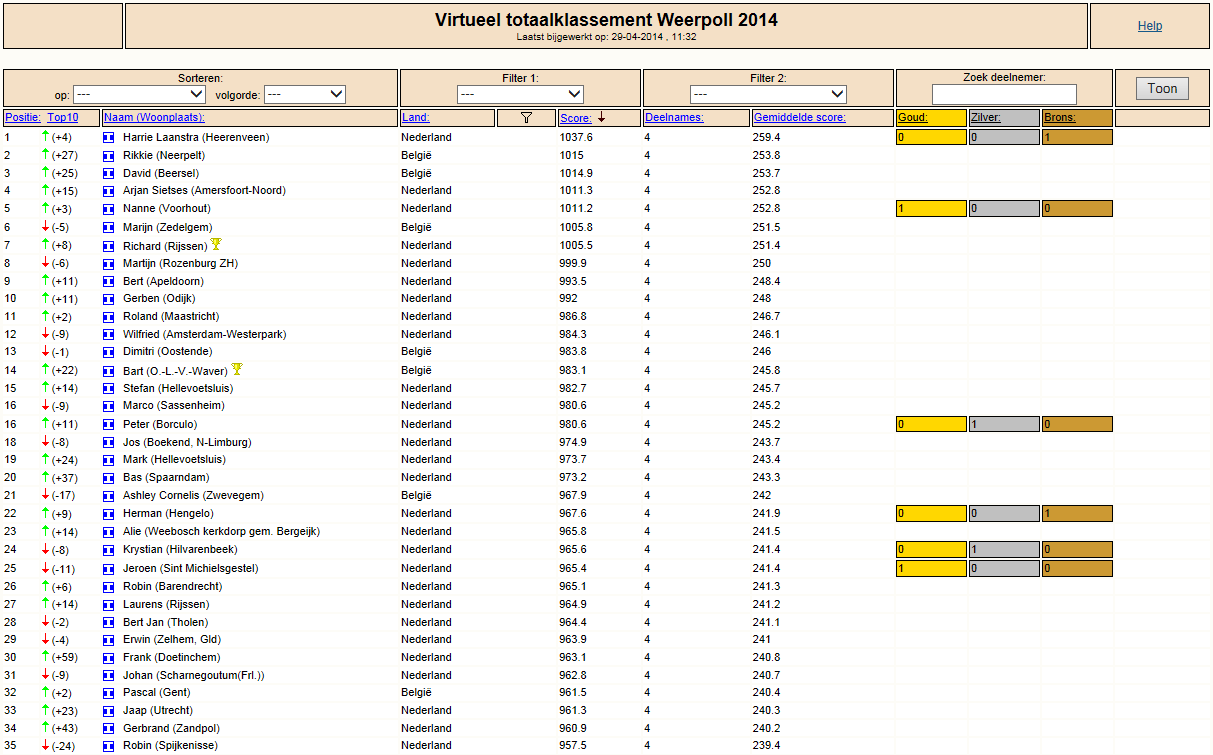Expand the Filter 1 dropdown
Image resolution: width=1213 pixels, height=755 pixels.
520,94
